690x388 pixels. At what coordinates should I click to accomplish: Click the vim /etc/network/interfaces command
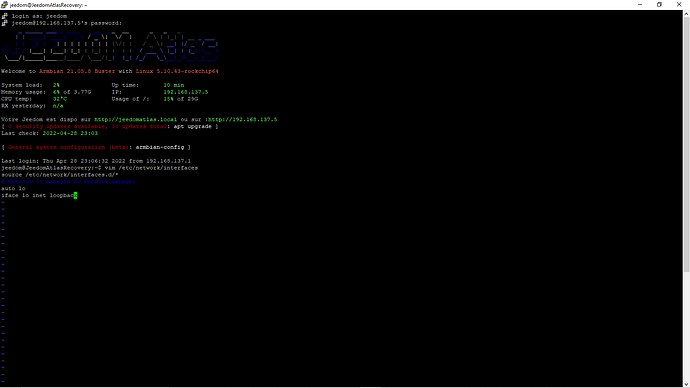[x=151, y=168]
